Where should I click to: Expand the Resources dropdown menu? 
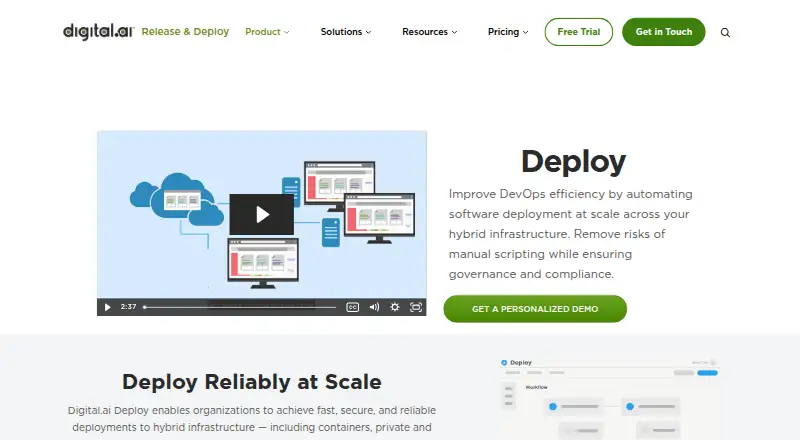430,32
